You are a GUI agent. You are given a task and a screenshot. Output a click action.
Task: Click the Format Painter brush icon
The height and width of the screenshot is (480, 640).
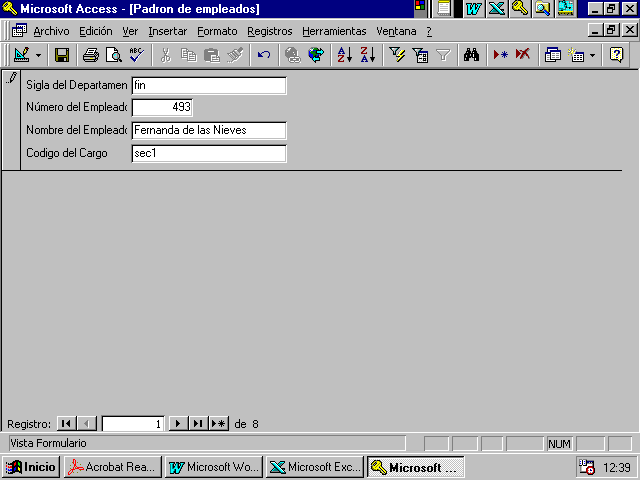point(235,55)
